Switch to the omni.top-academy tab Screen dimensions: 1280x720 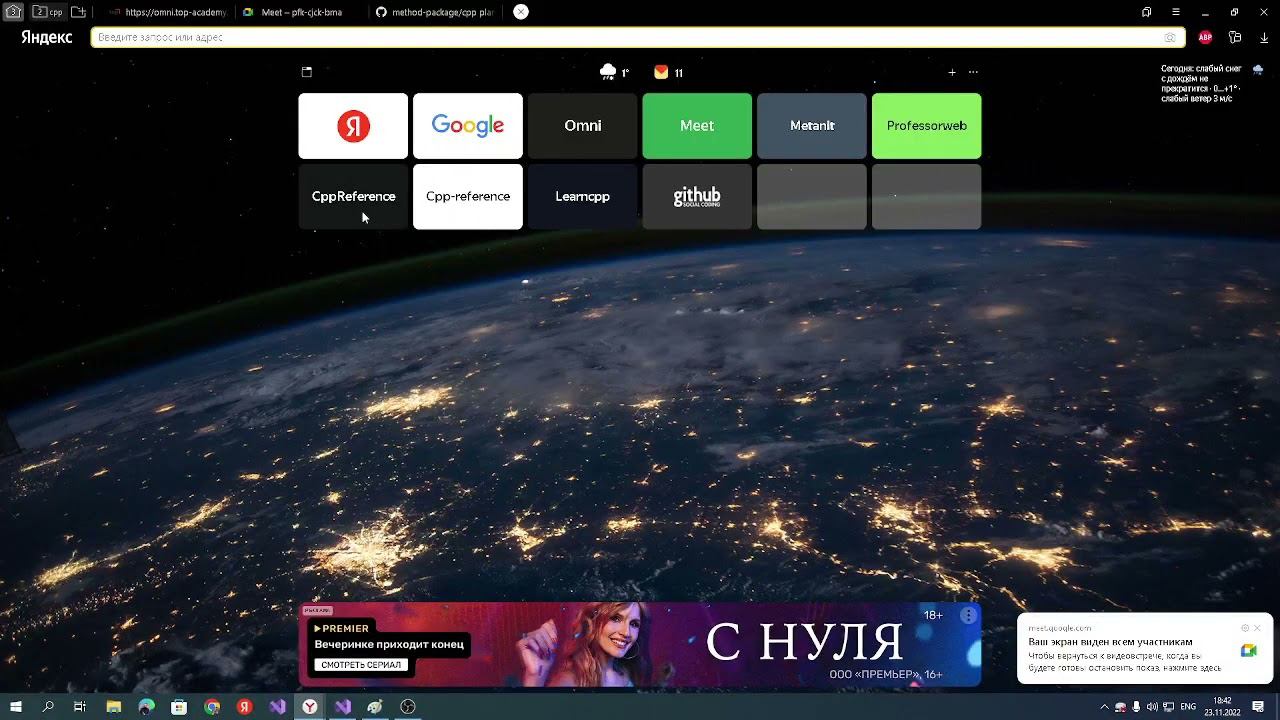coord(168,12)
